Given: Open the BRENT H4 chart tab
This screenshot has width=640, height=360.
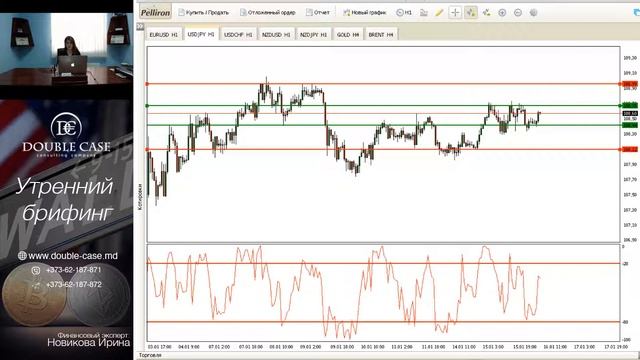Looking at the screenshot, I should (x=380, y=35).
